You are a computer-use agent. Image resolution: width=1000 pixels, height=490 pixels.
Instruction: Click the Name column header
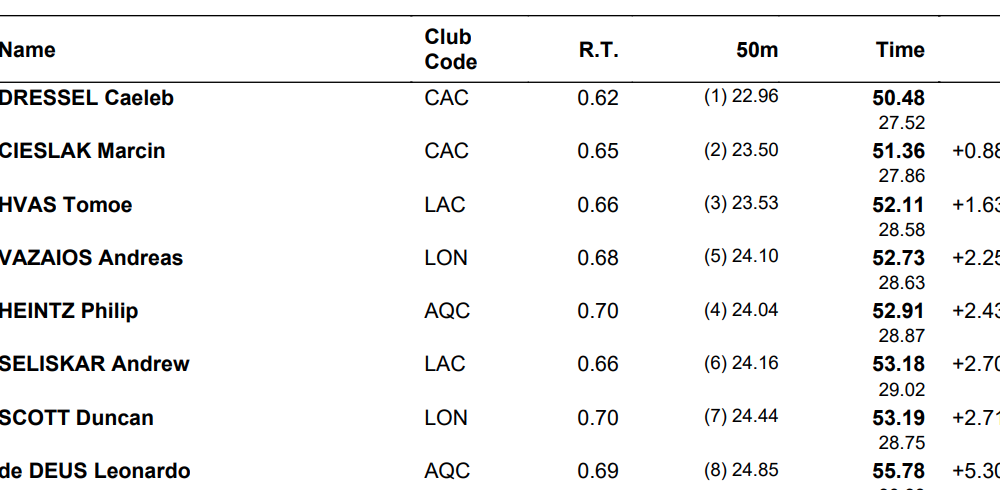pos(28,50)
